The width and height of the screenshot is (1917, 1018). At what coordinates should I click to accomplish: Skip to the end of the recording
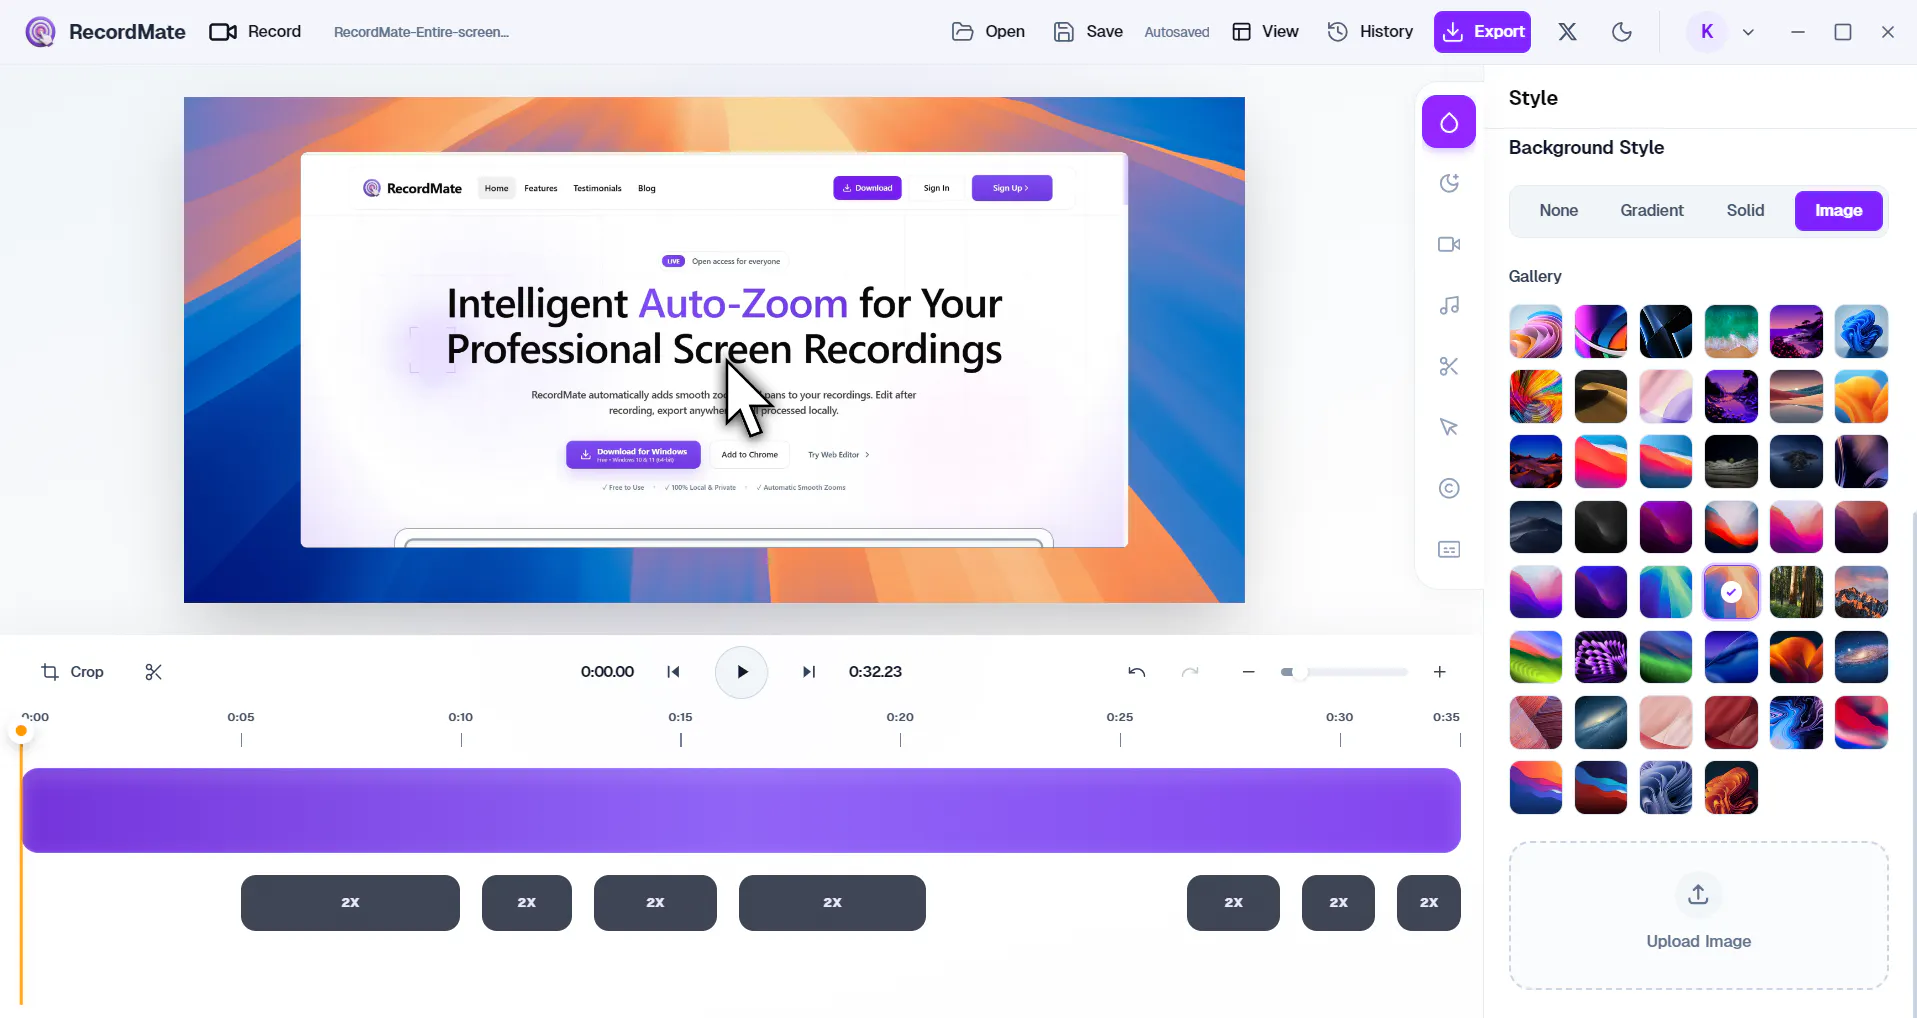[x=809, y=672]
